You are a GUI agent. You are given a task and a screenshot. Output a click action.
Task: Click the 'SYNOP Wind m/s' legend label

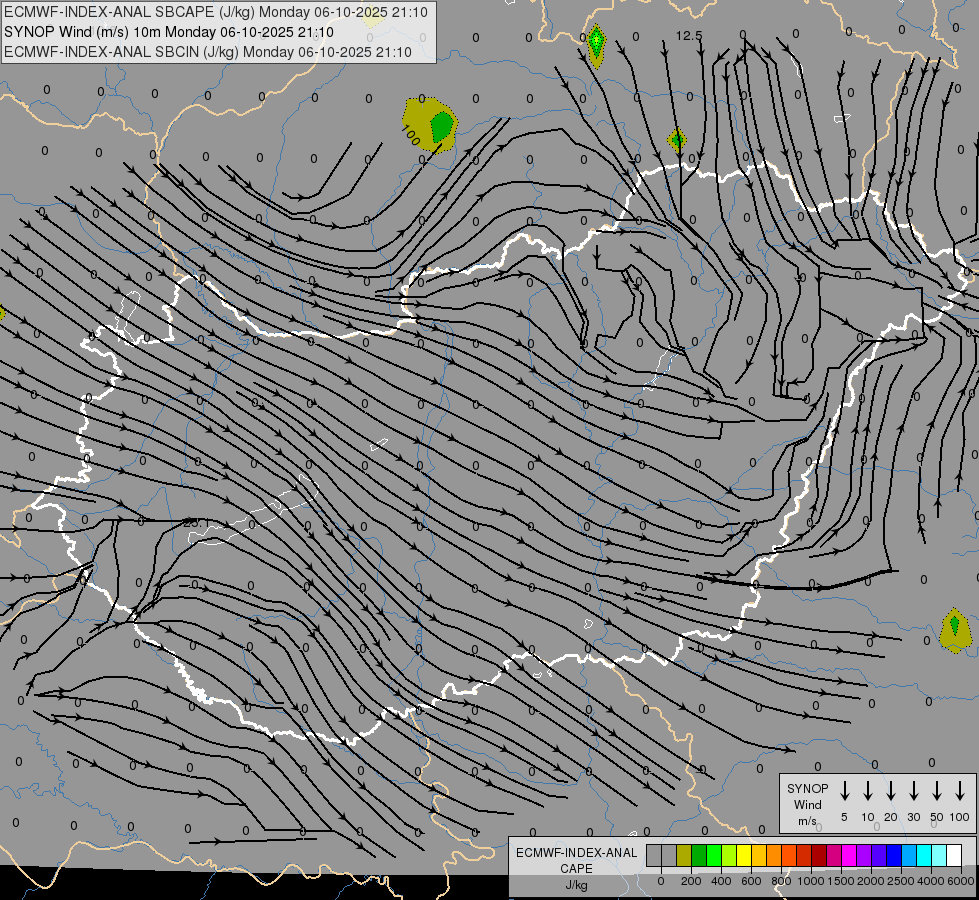click(807, 804)
